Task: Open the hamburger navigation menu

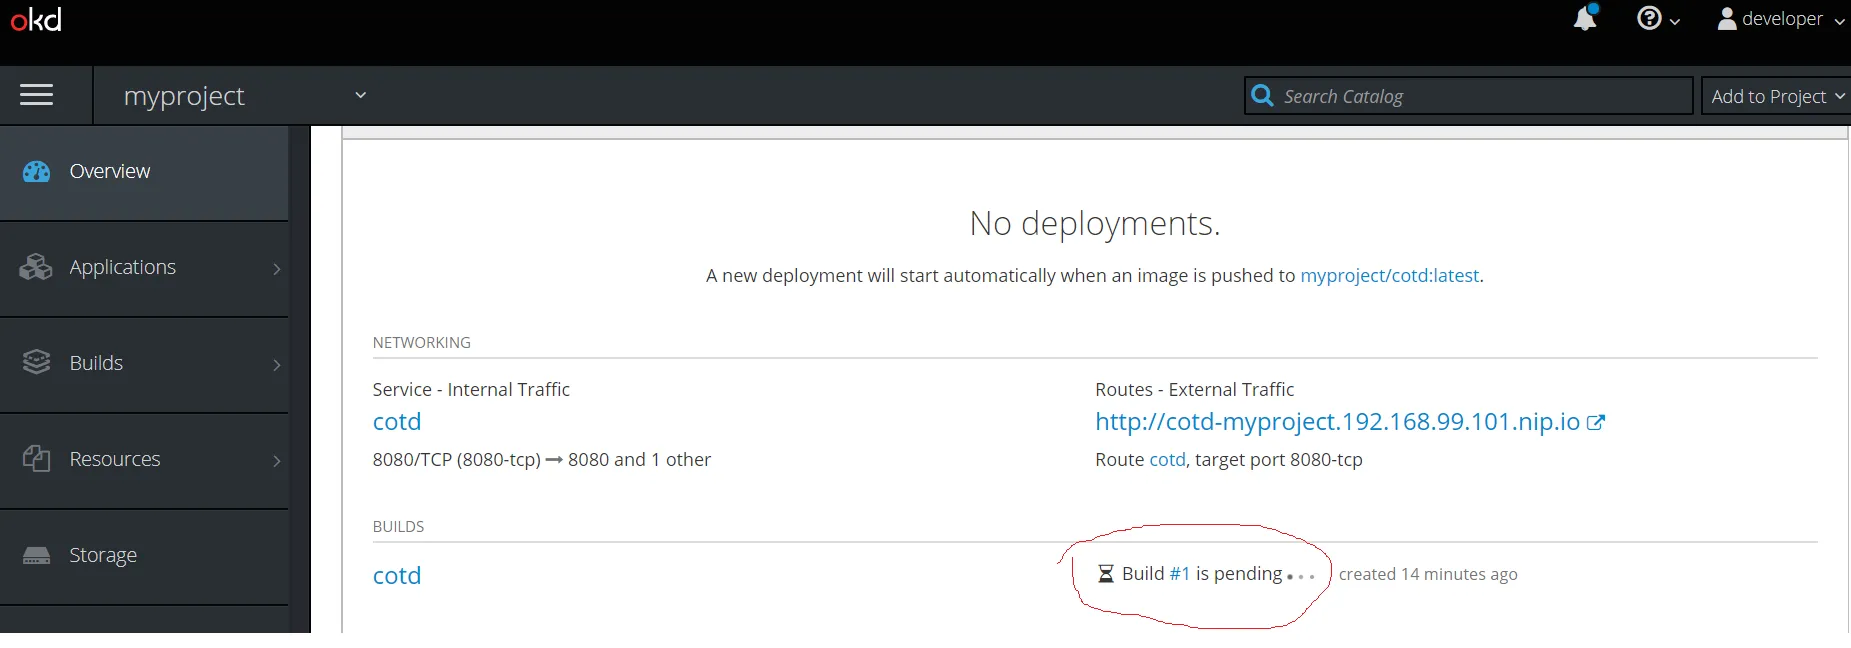Action: 37,95
